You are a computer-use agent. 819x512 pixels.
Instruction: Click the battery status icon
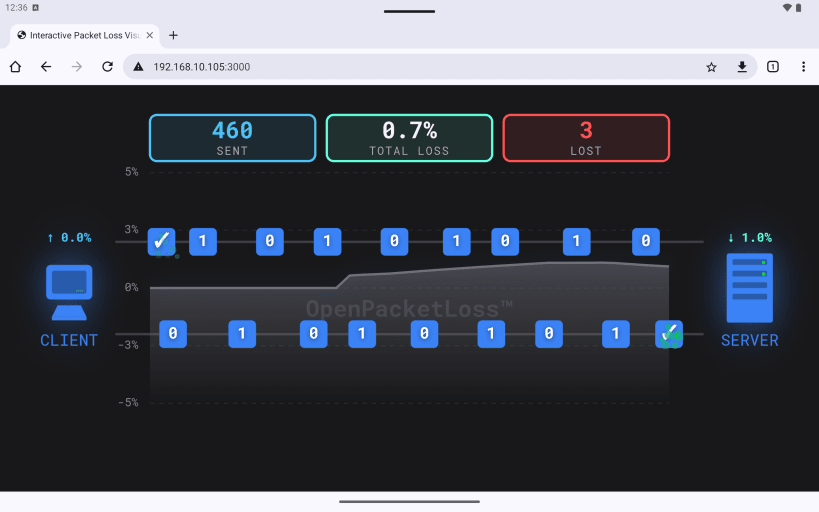799,8
